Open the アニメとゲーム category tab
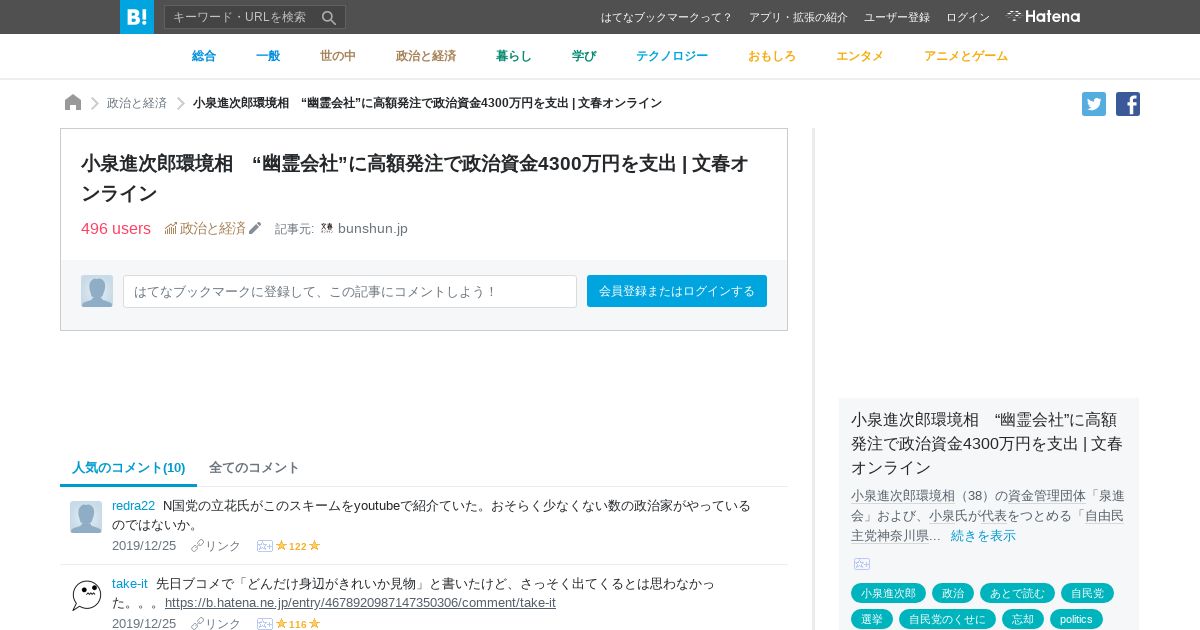Screen dimensions: 1200x630 coord(966,56)
